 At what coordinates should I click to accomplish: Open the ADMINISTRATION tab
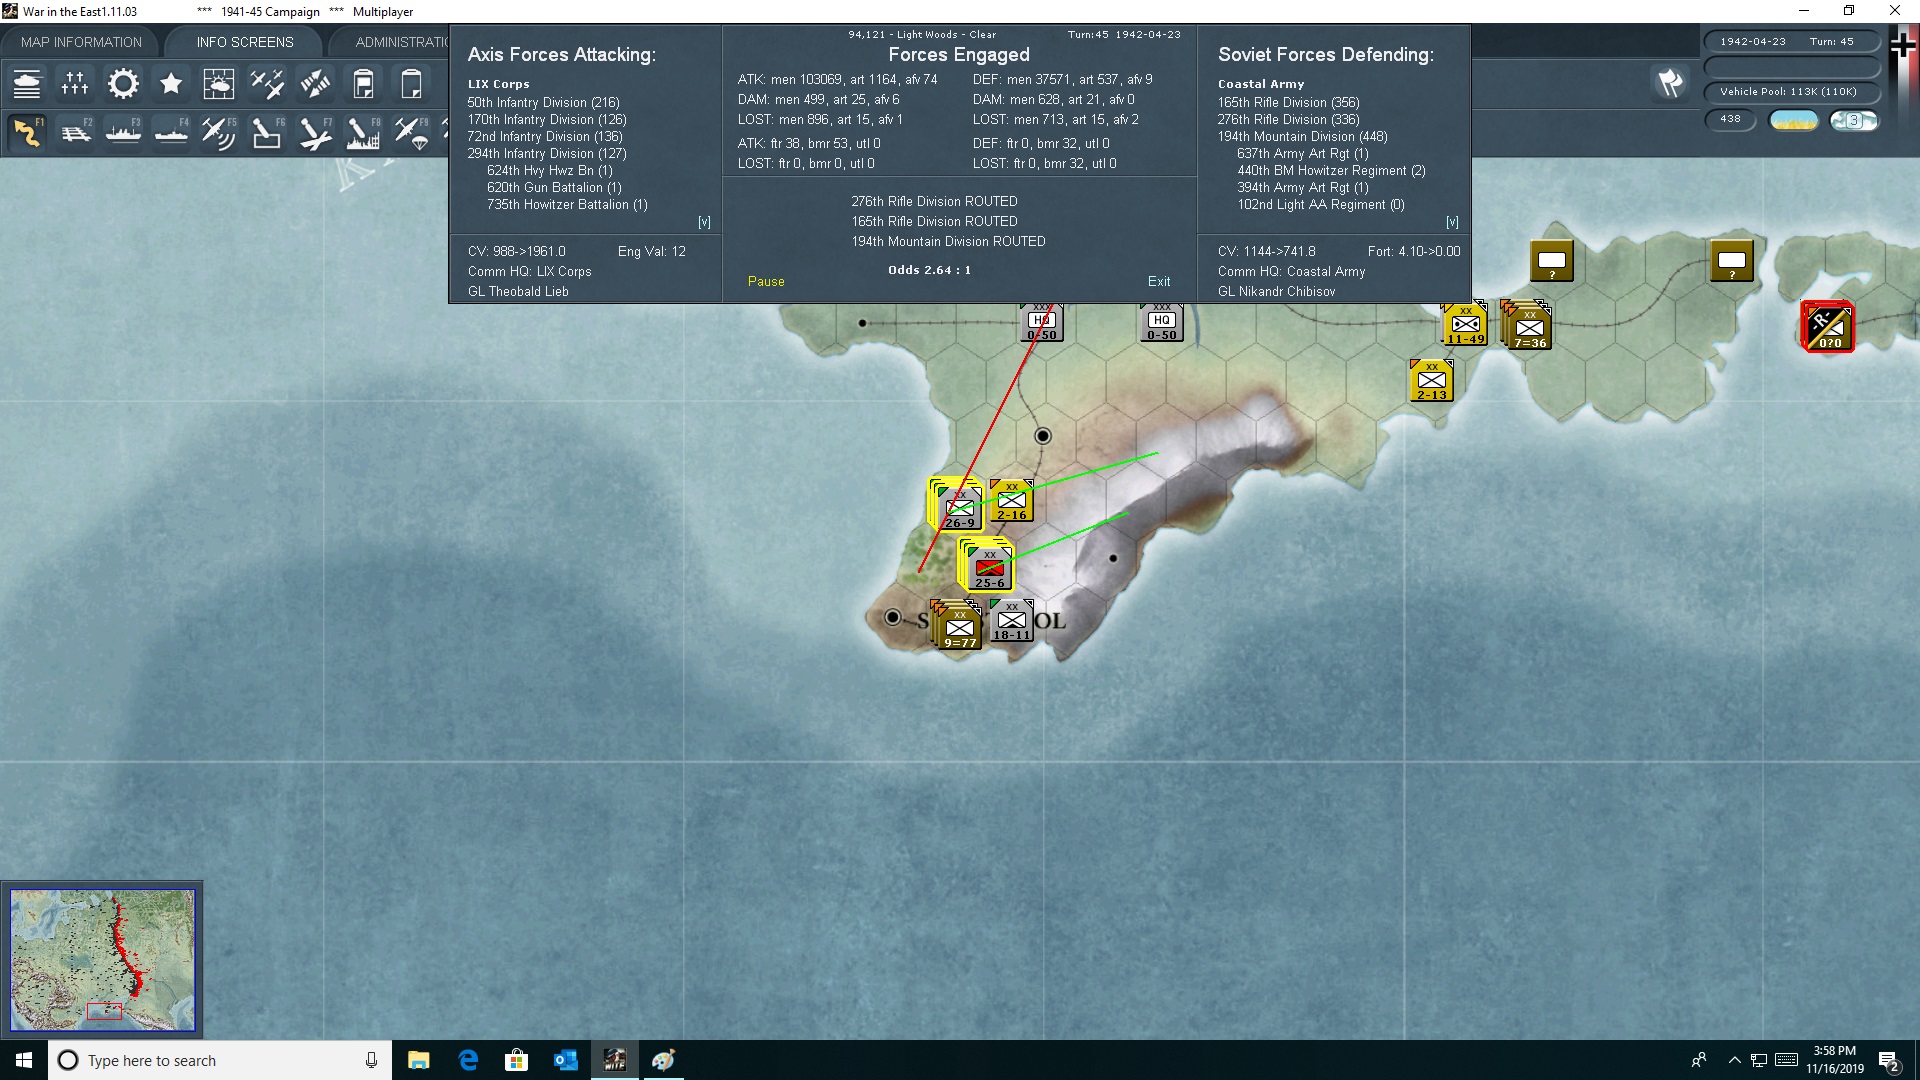click(401, 42)
